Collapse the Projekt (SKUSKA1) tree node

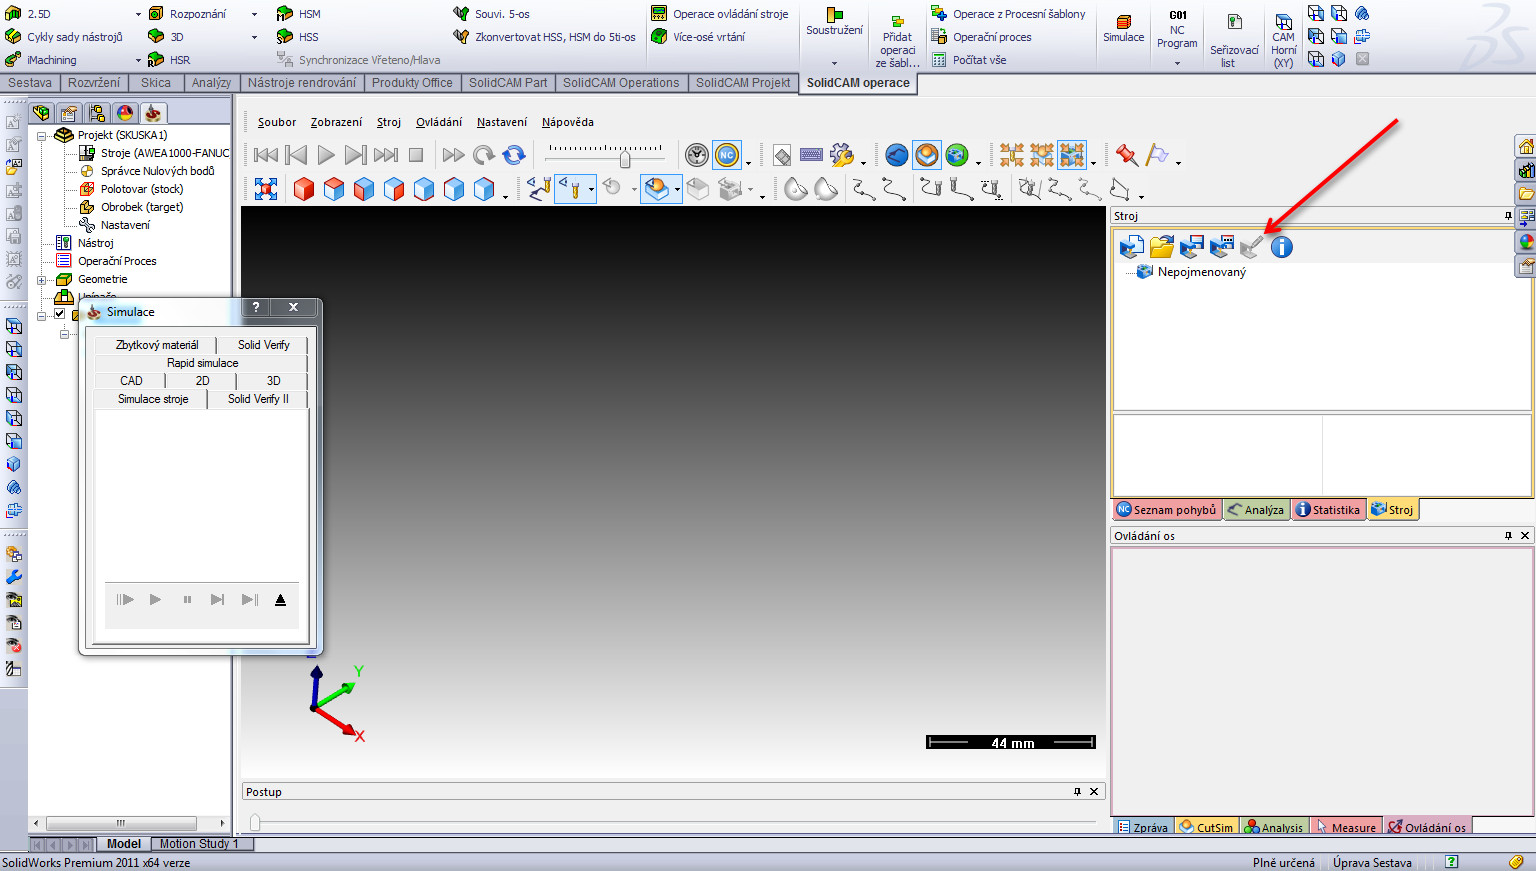[42, 136]
